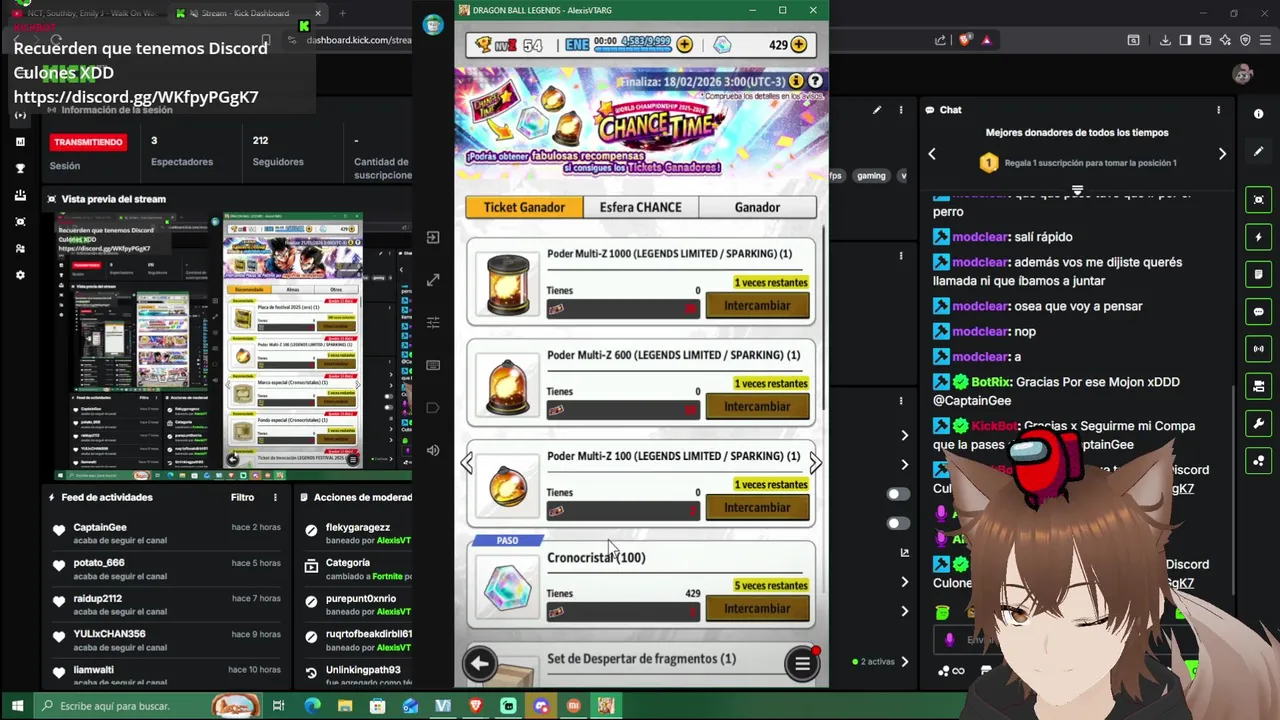Click the green lightning bolt sidebar icon
This screenshot has height=720, width=1280.
click(1259, 237)
